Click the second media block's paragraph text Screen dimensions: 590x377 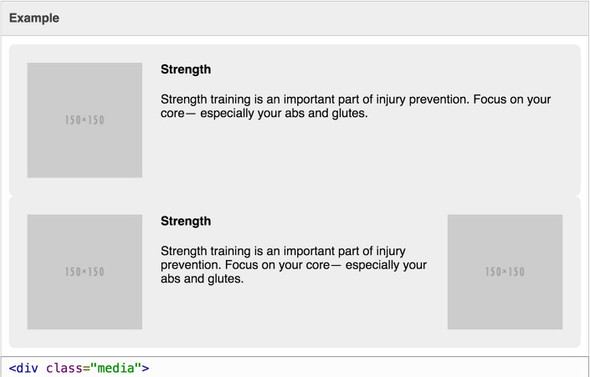coord(293,265)
